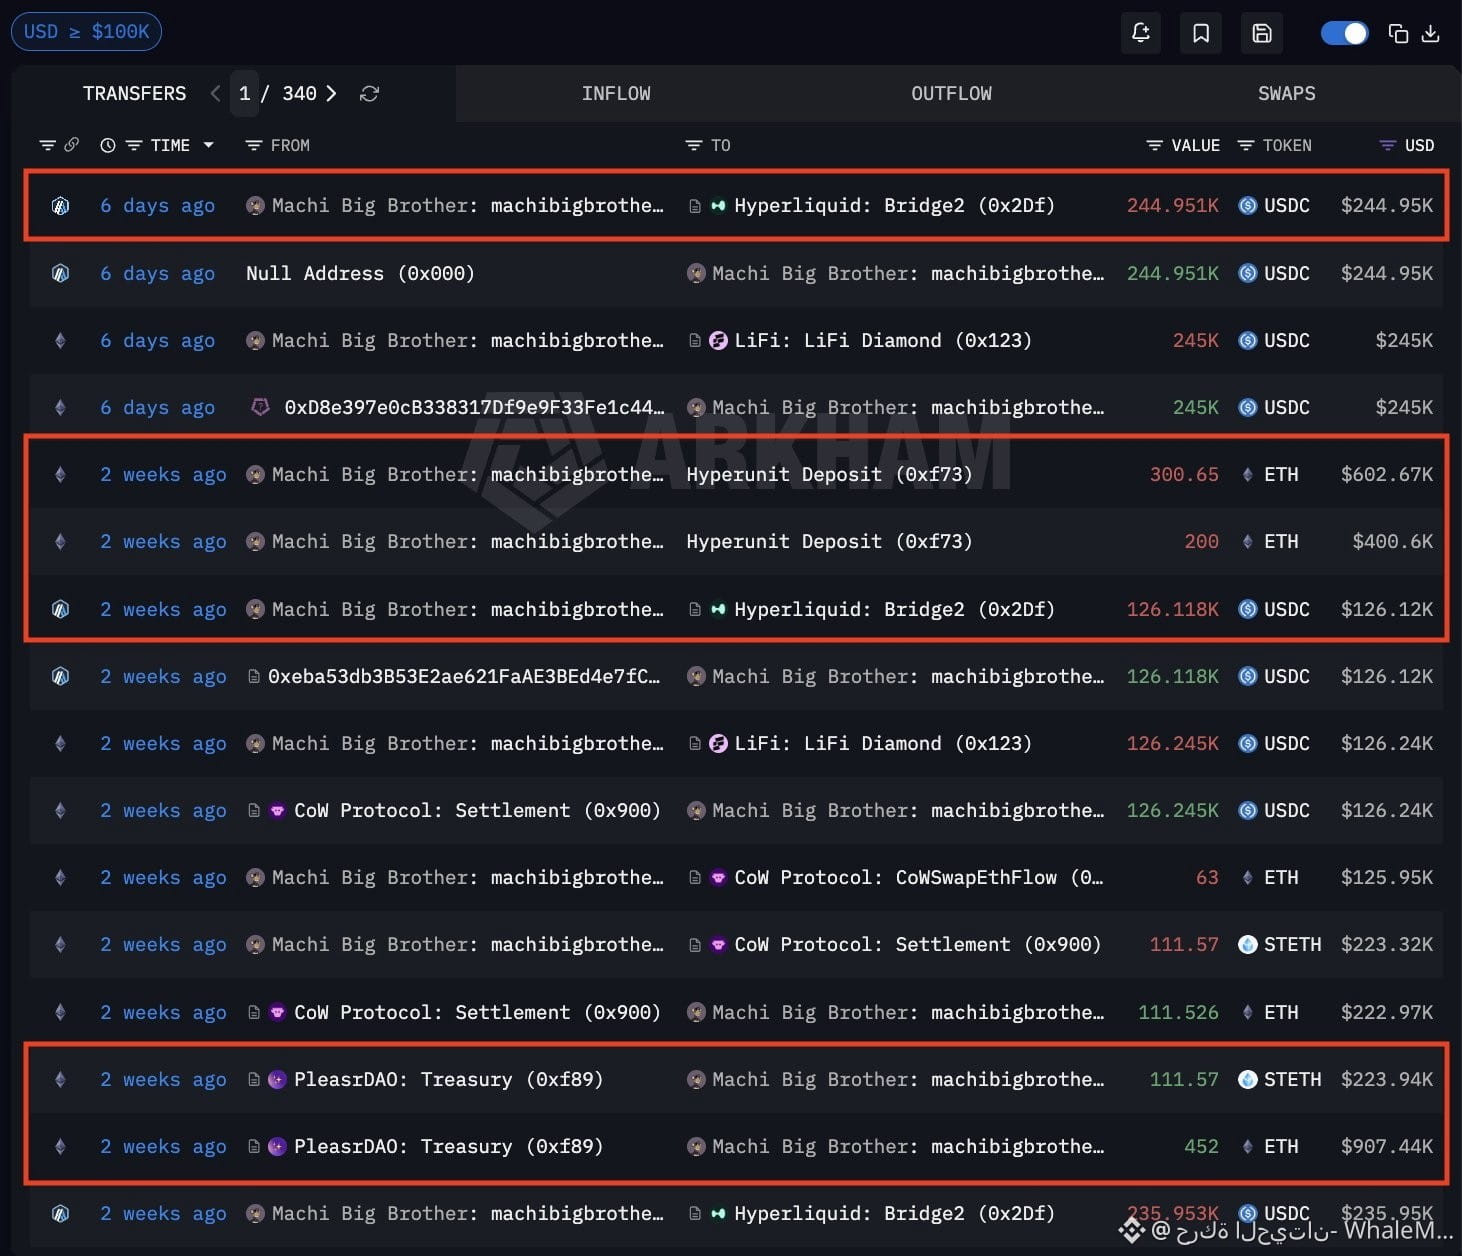This screenshot has width=1462, height=1256.
Task: Open the leftmost chain filter icon in header
Action: pos(47,145)
